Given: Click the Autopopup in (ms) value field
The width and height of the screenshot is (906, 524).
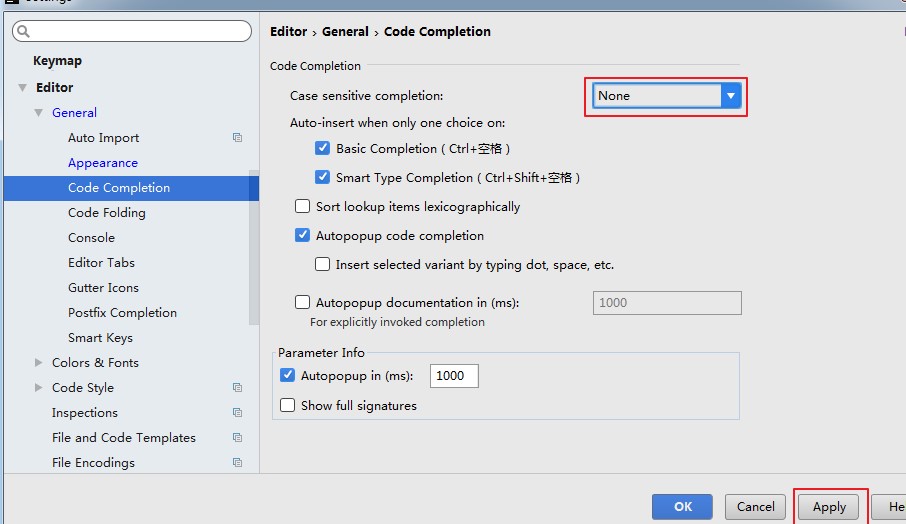Looking at the screenshot, I should coord(454,376).
